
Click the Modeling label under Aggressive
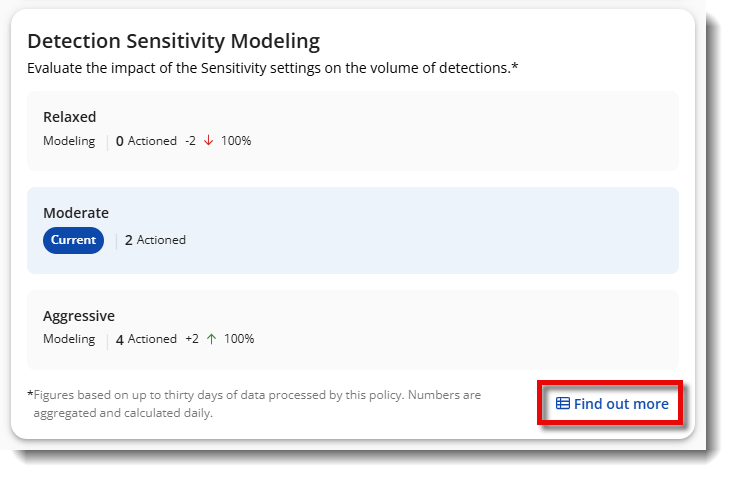tap(69, 339)
